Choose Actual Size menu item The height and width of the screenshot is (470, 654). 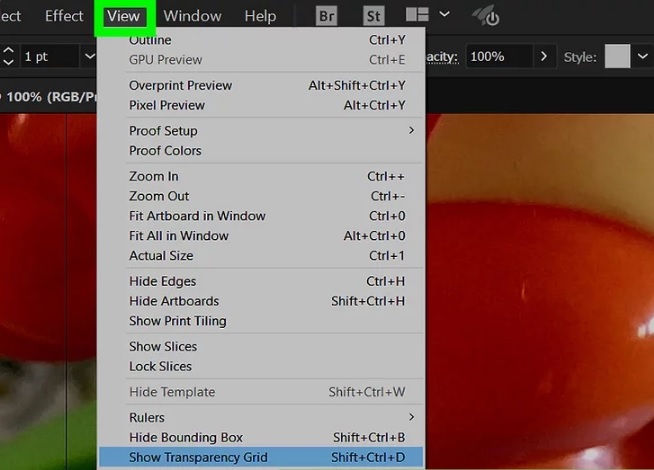coord(262,256)
